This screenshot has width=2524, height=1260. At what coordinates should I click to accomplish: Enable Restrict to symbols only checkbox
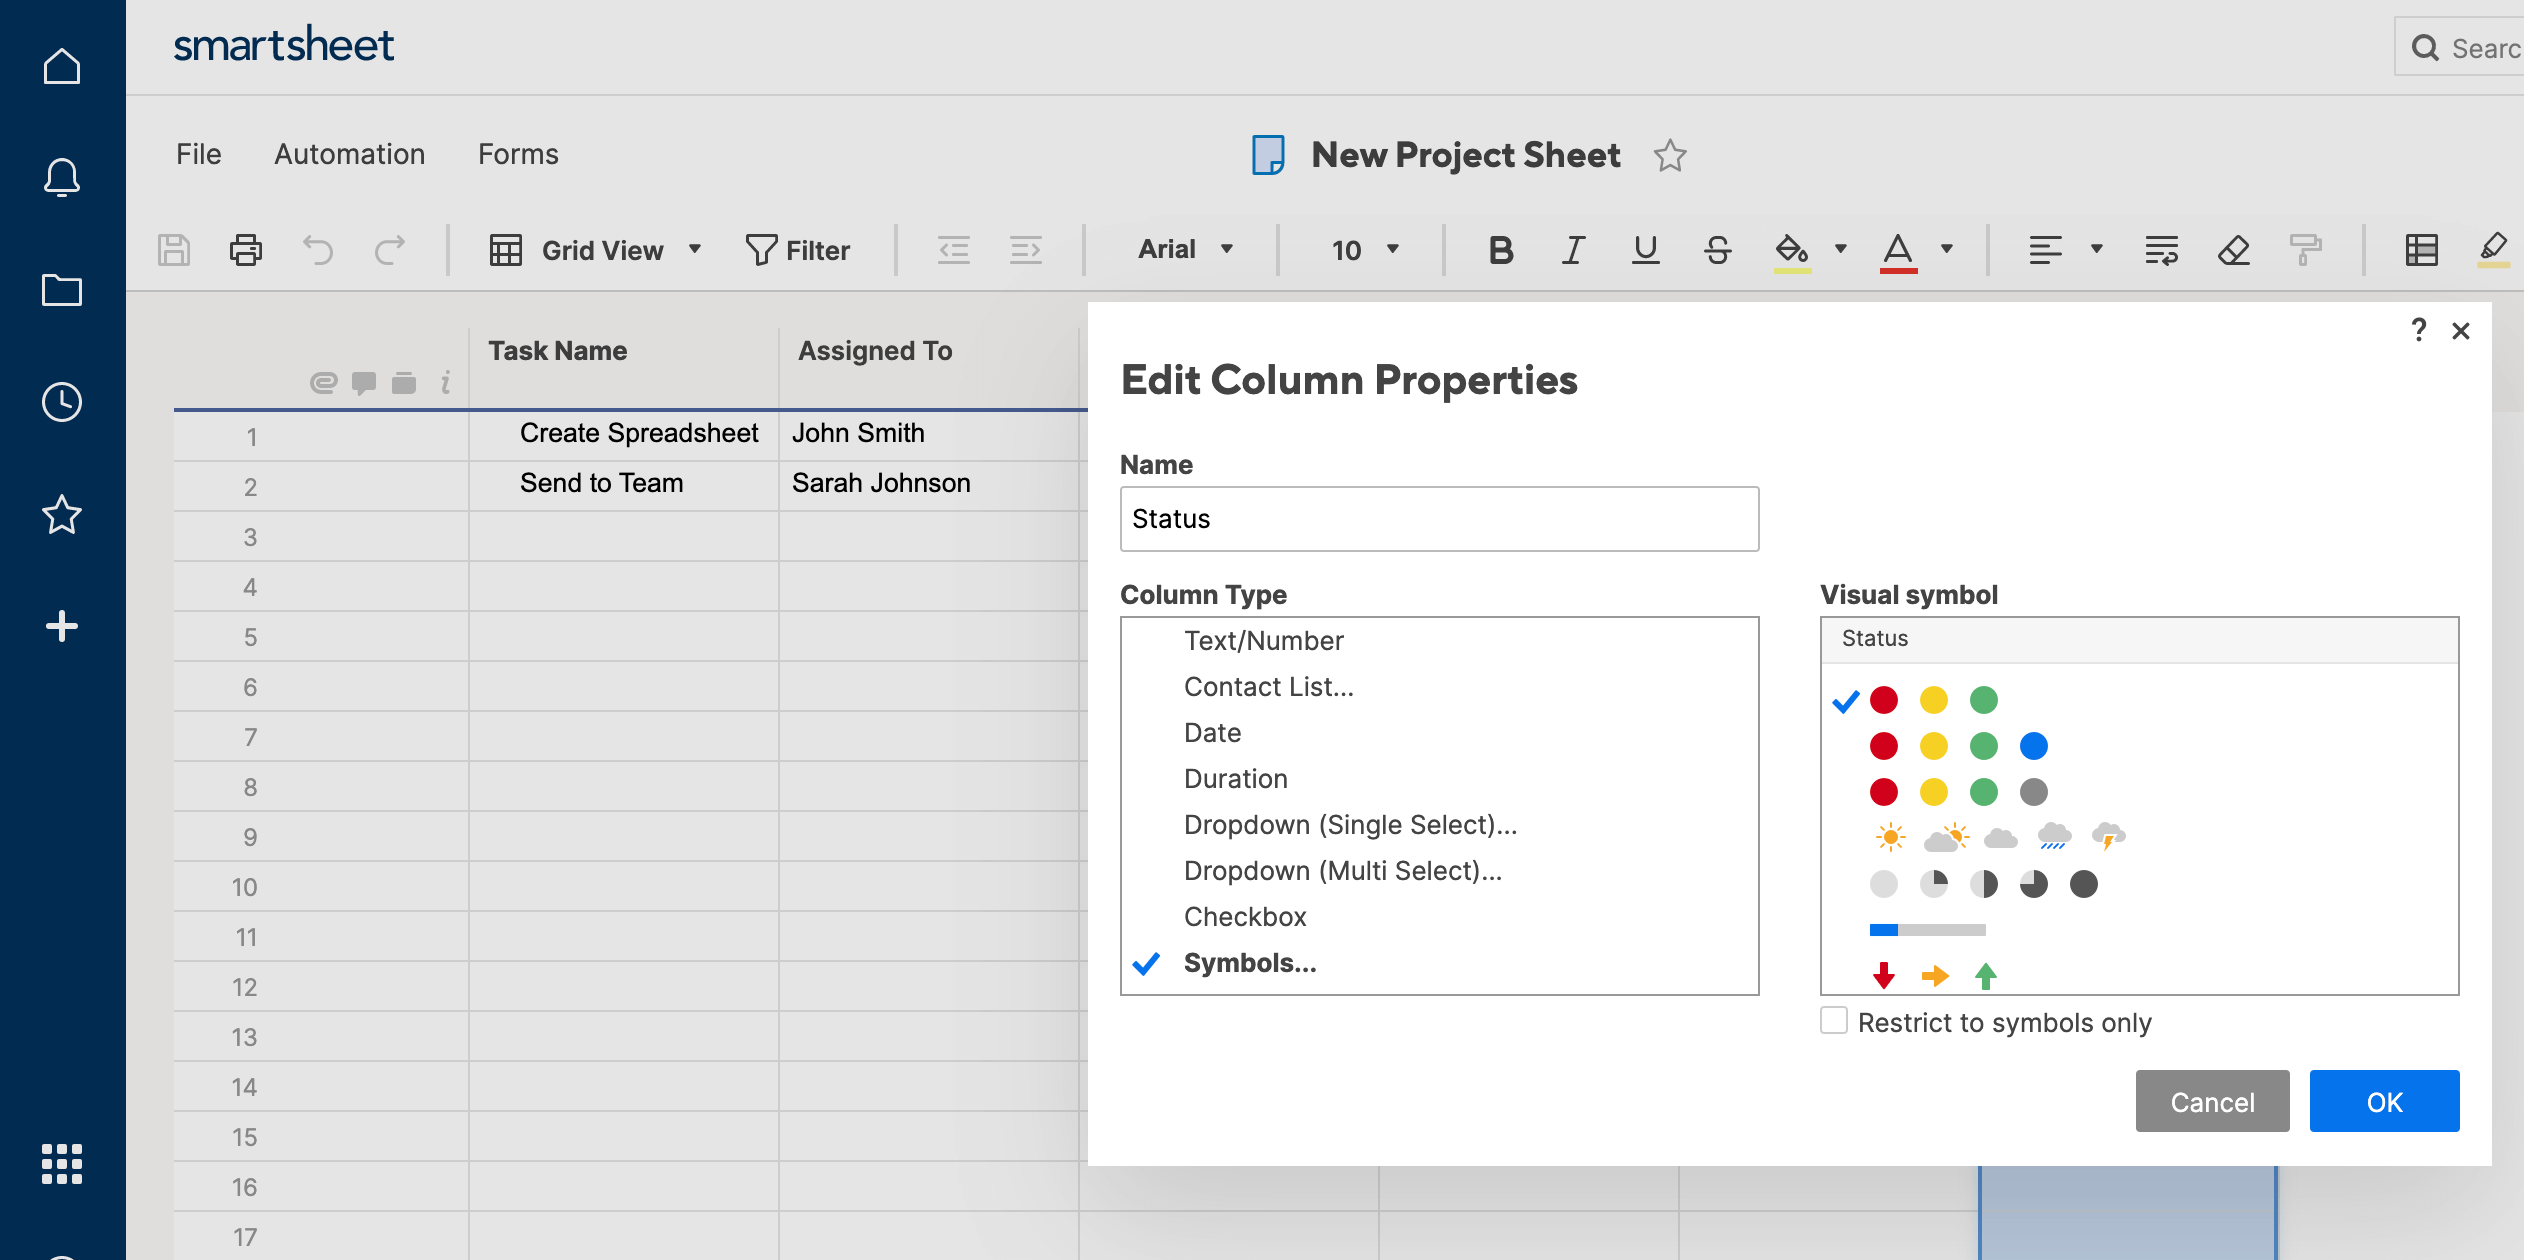tap(1834, 1021)
